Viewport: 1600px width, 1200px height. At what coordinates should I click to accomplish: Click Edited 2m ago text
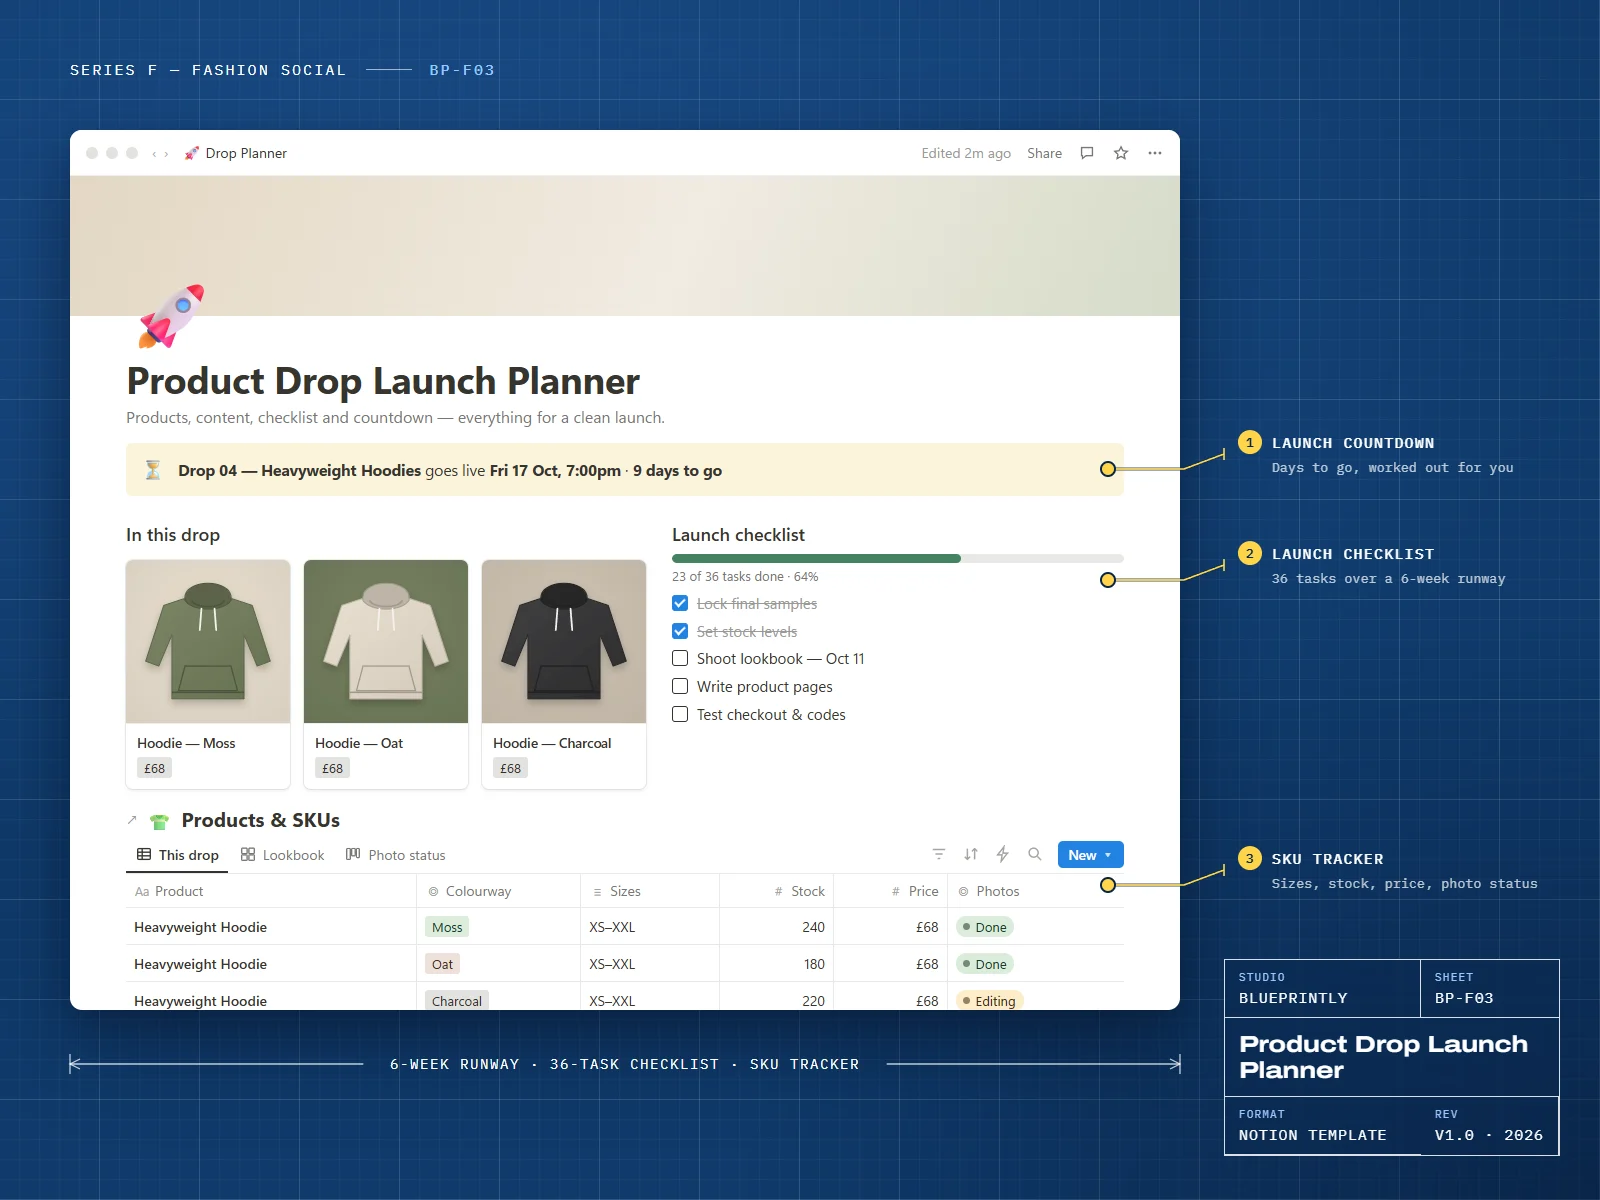[x=966, y=153]
